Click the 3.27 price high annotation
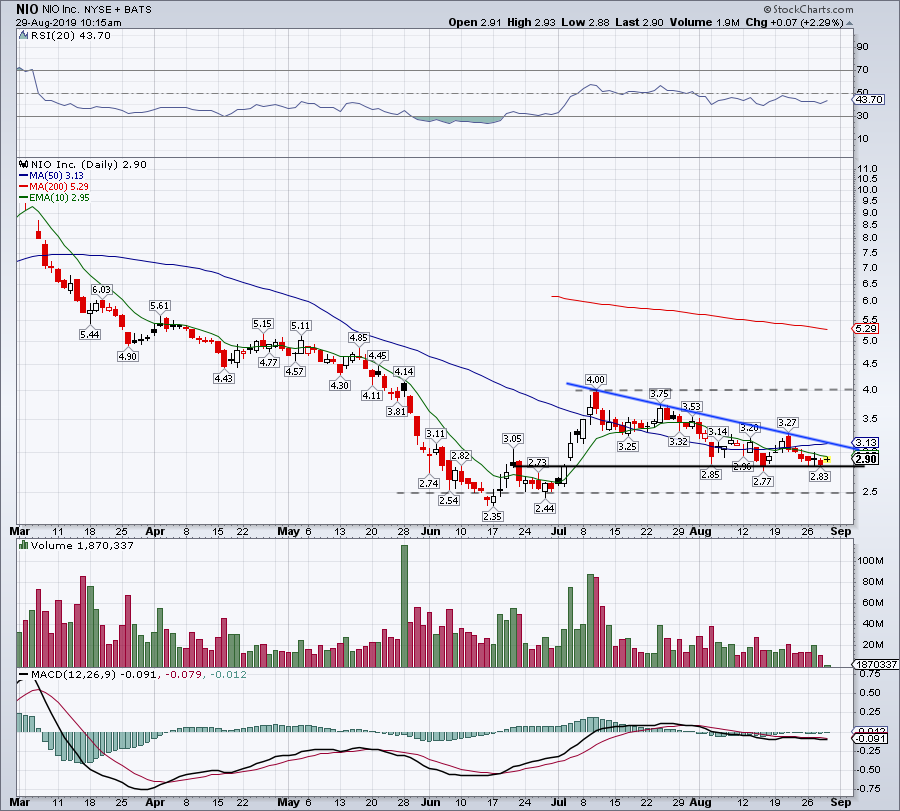Viewport: 900px width, 811px height. tap(788, 423)
